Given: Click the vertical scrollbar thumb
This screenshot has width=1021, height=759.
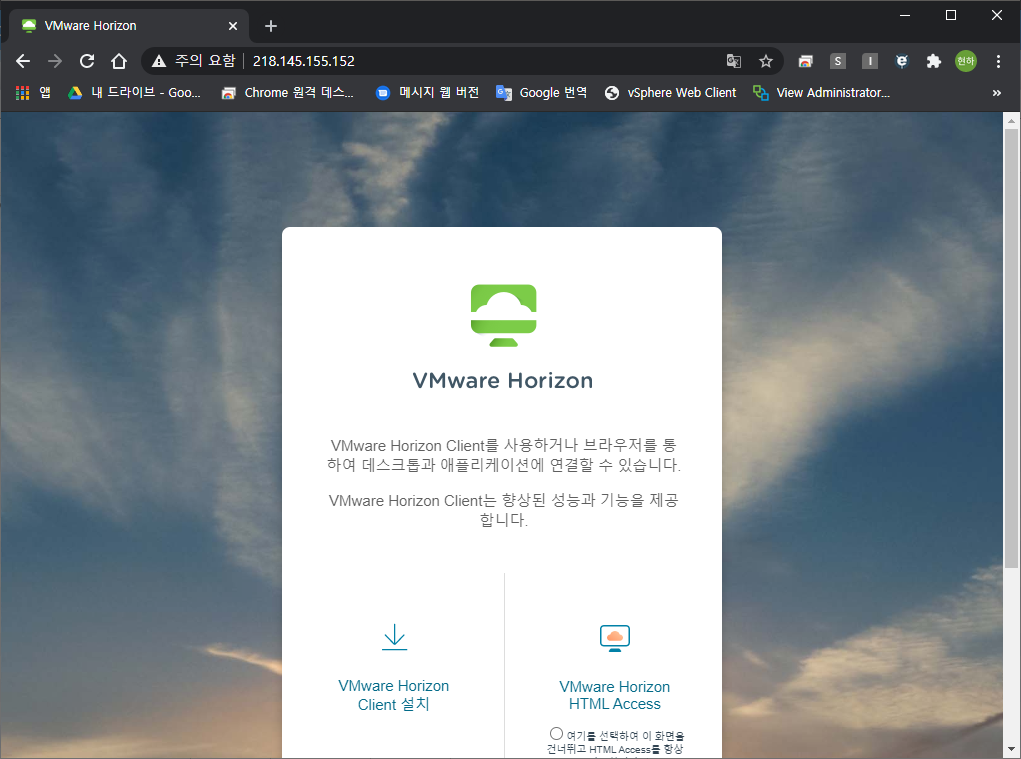Looking at the screenshot, I should (x=1011, y=348).
